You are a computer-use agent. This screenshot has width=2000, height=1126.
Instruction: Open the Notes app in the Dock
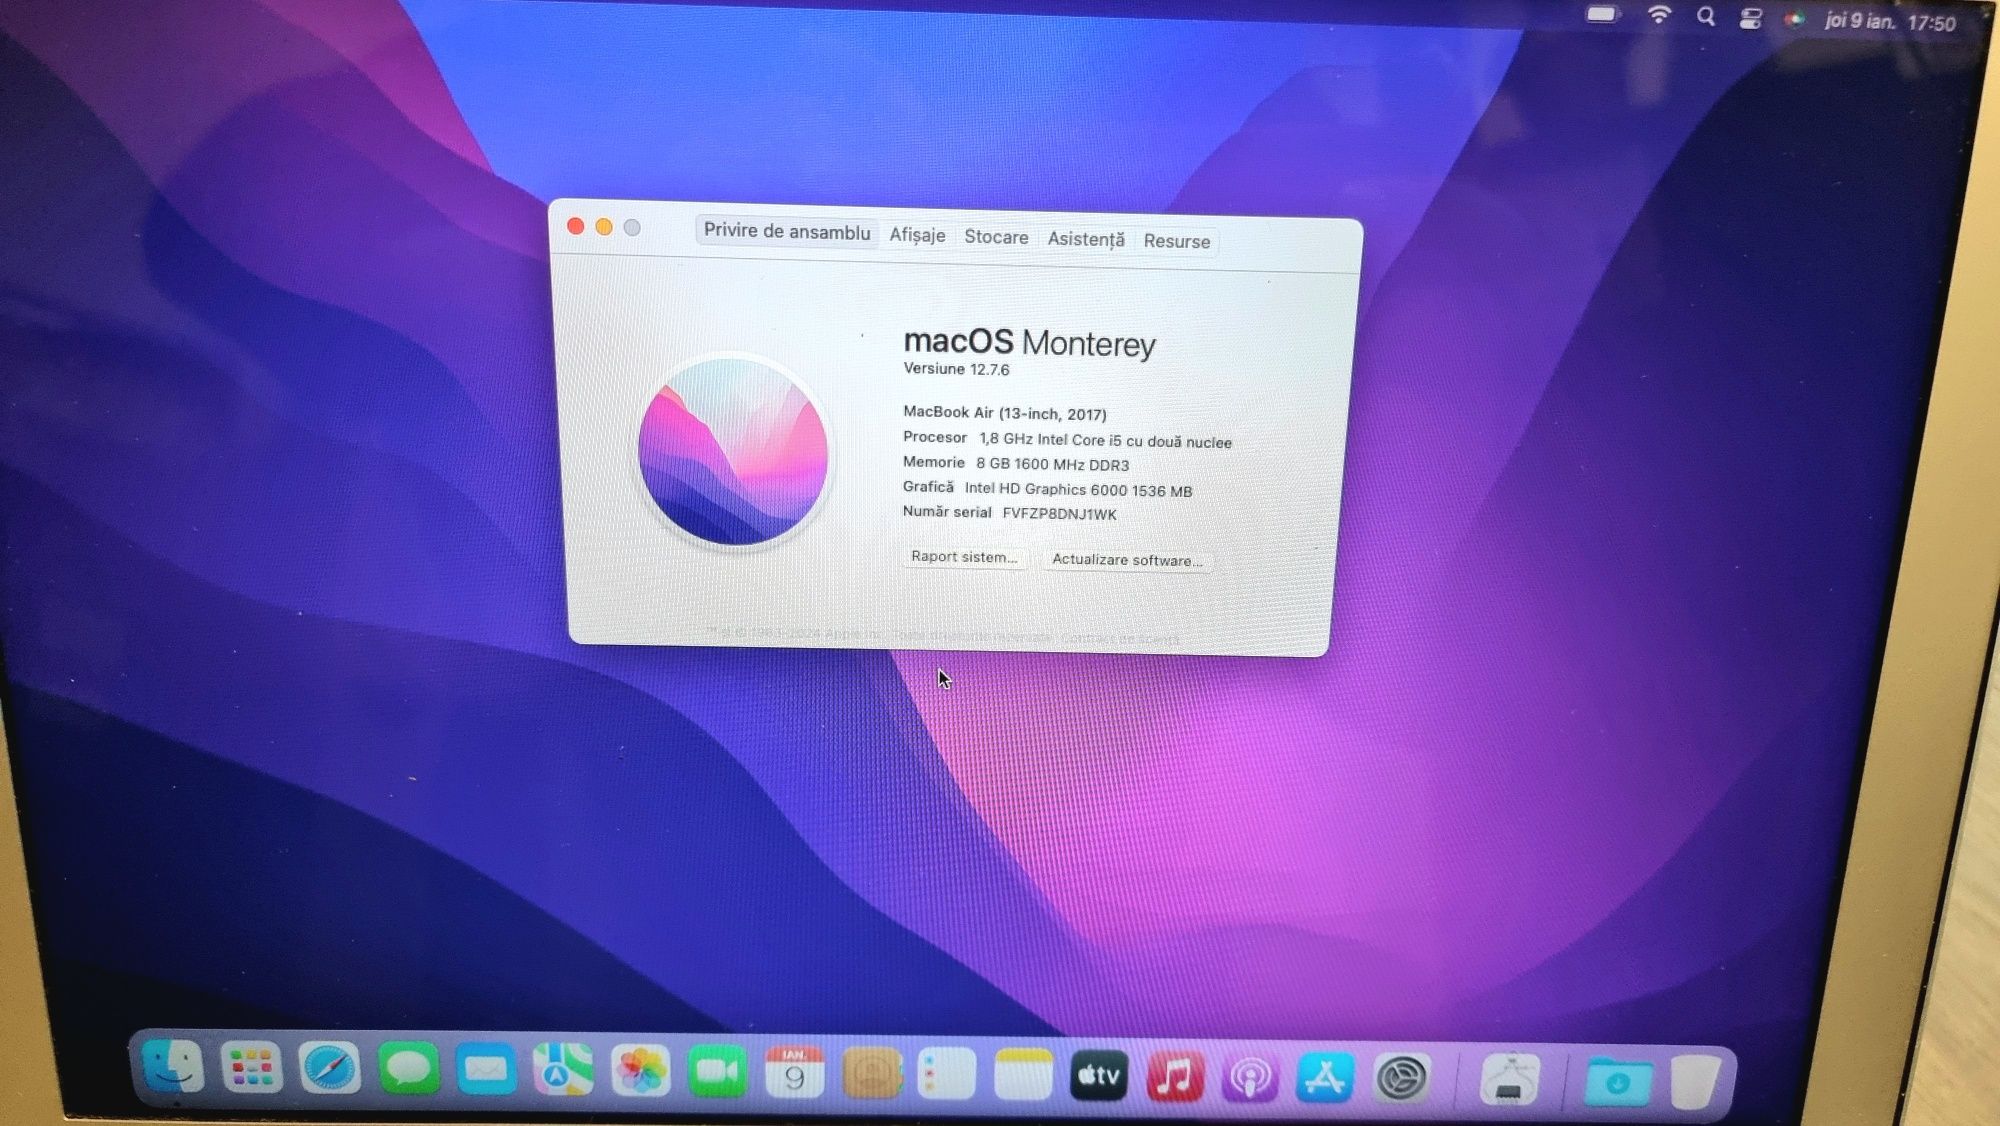pos(1023,1075)
